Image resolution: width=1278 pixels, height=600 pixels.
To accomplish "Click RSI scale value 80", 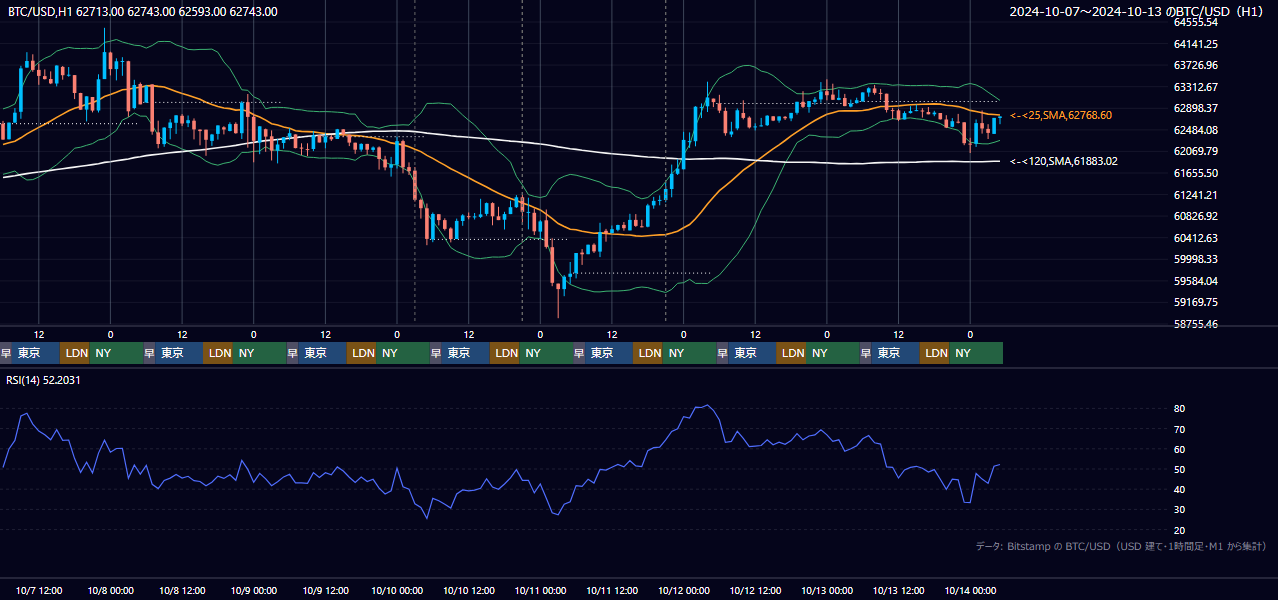I will [1180, 409].
